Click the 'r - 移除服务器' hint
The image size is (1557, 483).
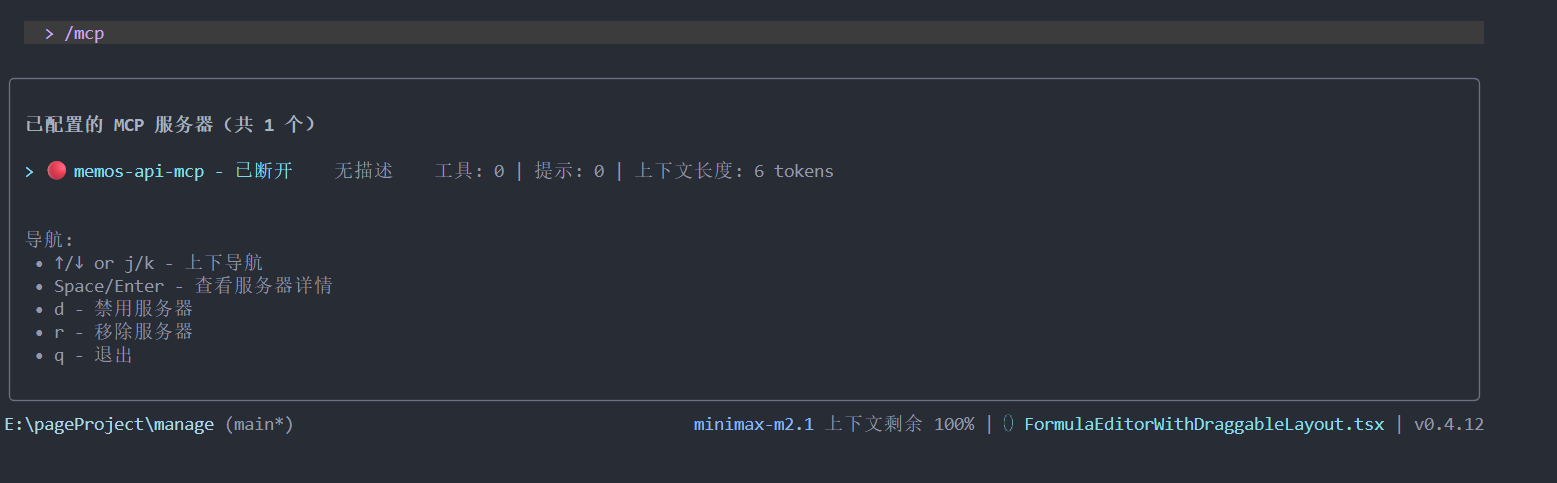123,332
